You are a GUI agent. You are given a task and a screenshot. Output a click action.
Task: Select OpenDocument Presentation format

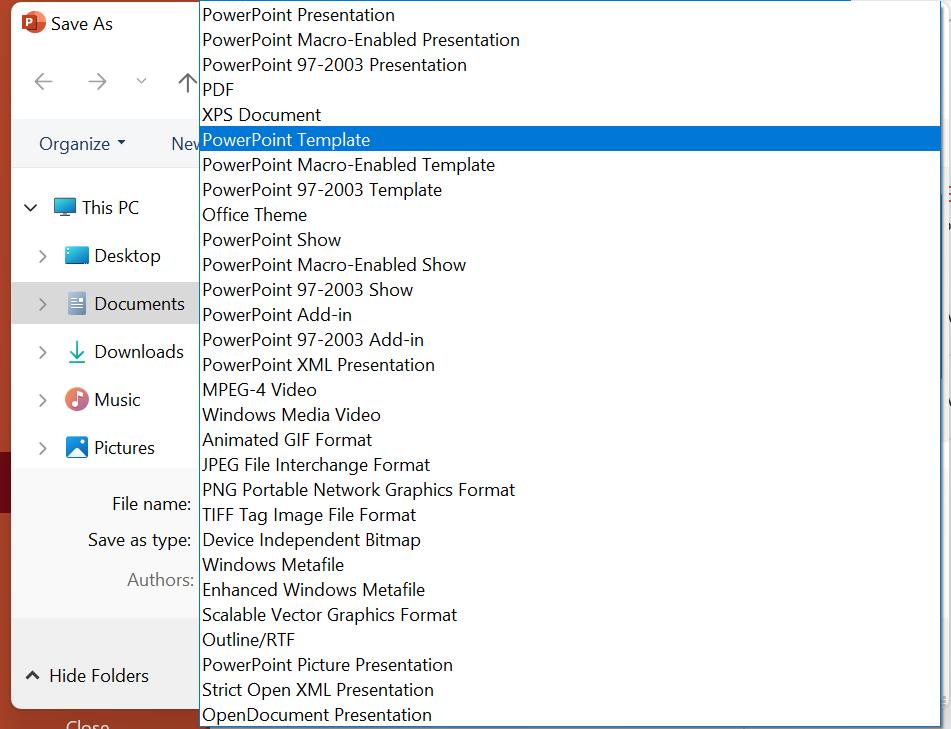click(316, 714)
